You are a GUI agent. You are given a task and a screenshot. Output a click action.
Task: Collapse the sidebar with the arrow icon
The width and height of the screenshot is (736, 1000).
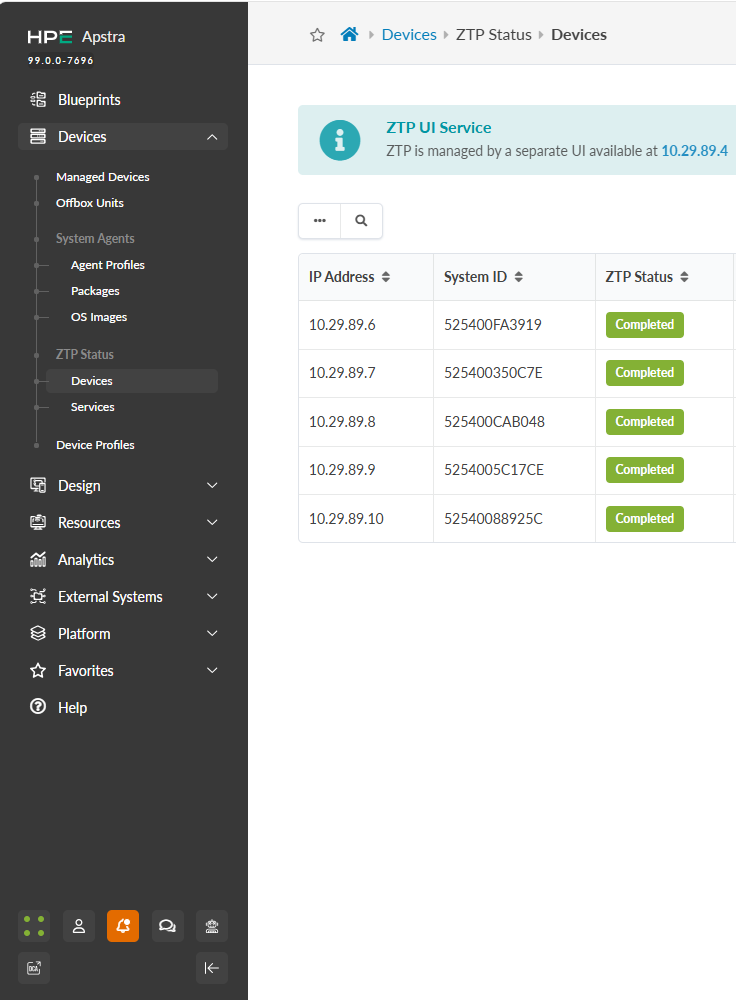(212, 968)
